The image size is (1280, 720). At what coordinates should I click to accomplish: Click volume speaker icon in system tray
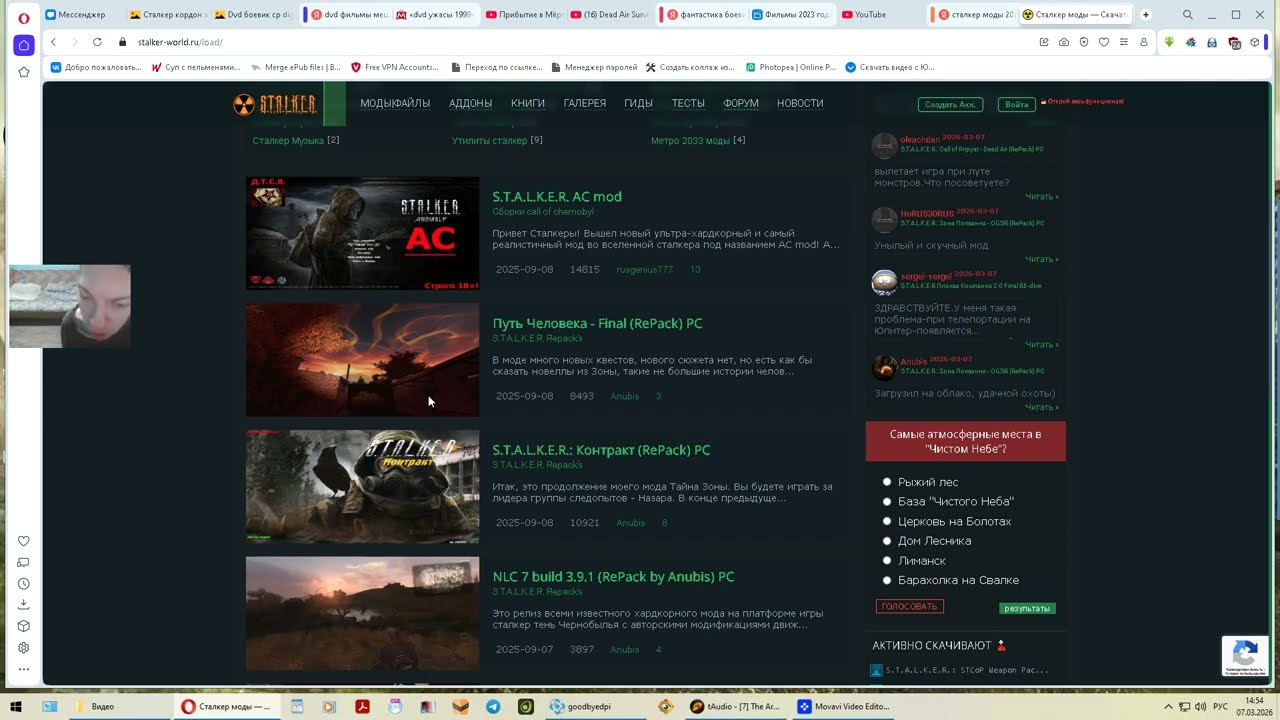(1198, 706)
